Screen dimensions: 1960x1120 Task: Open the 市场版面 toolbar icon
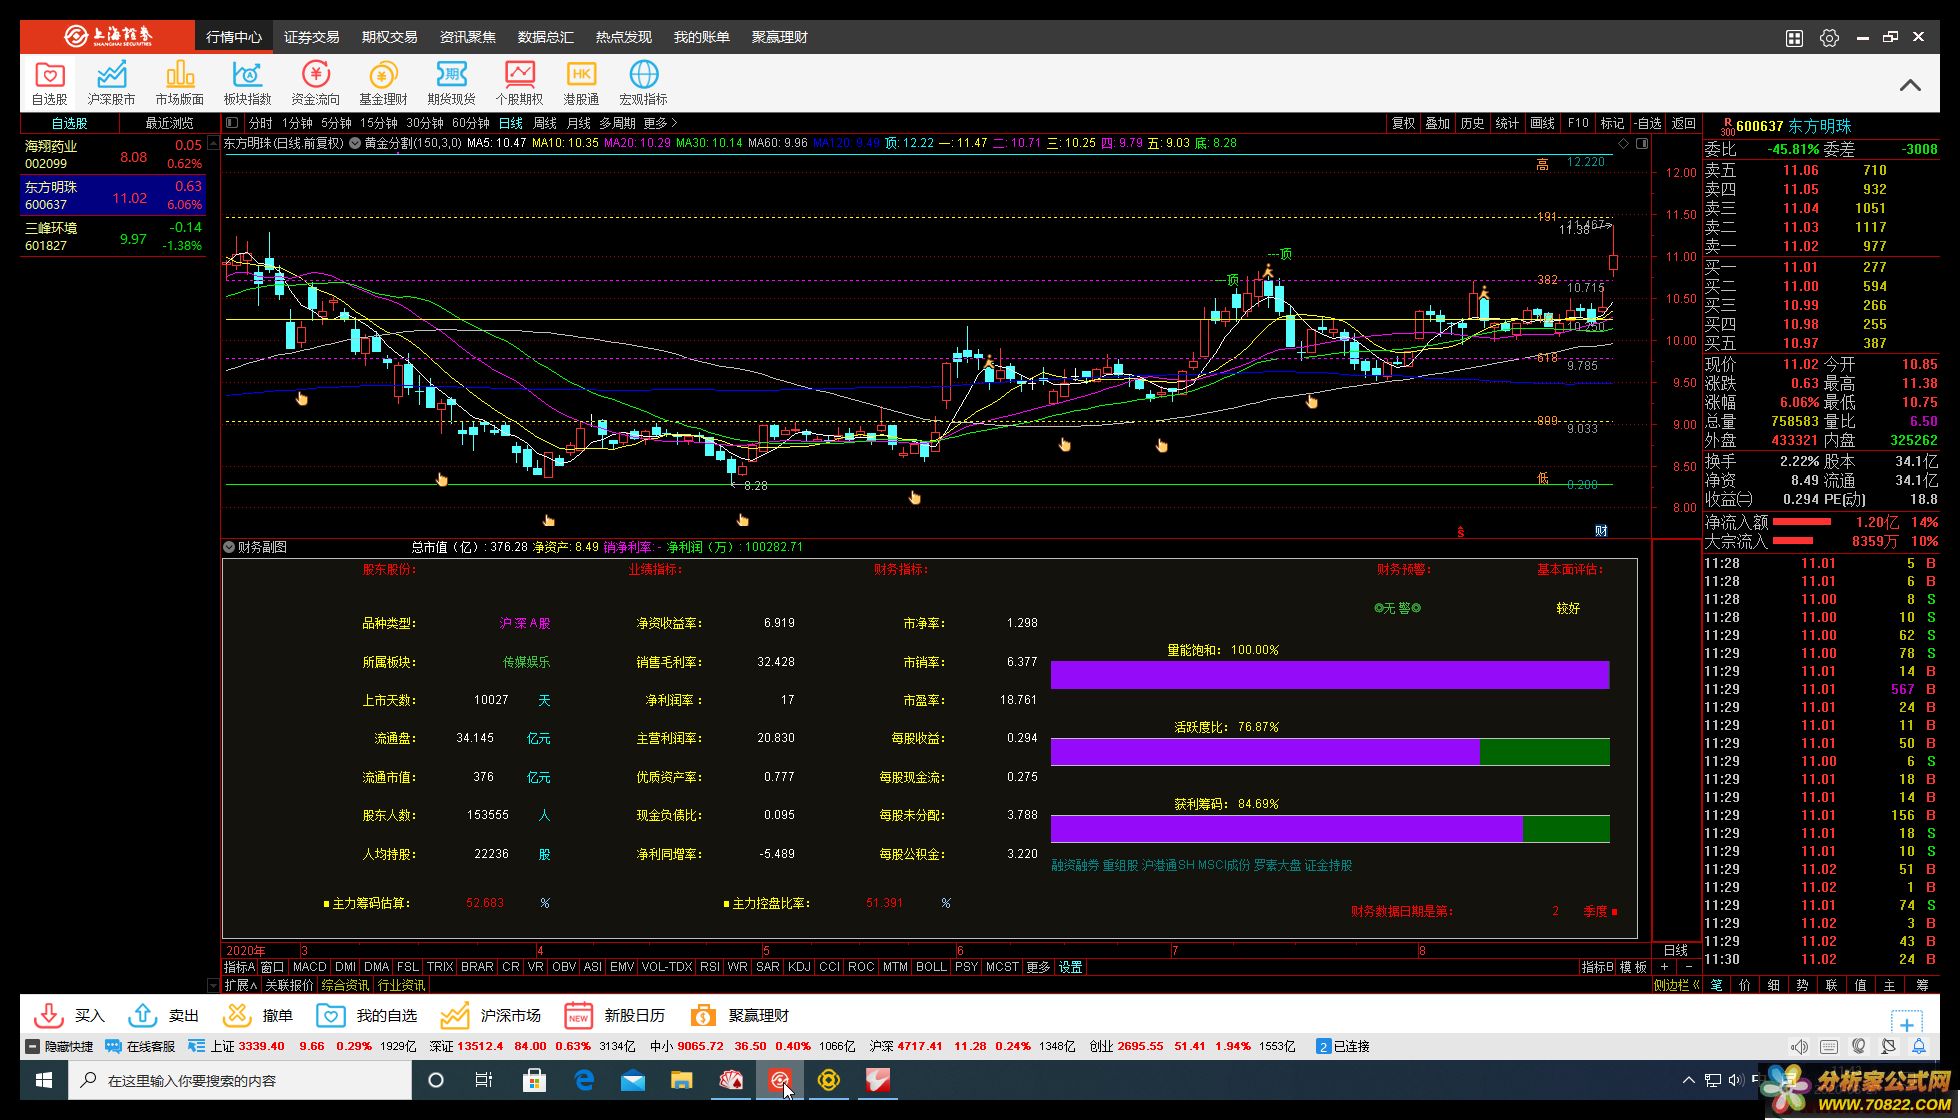(179, 82)
